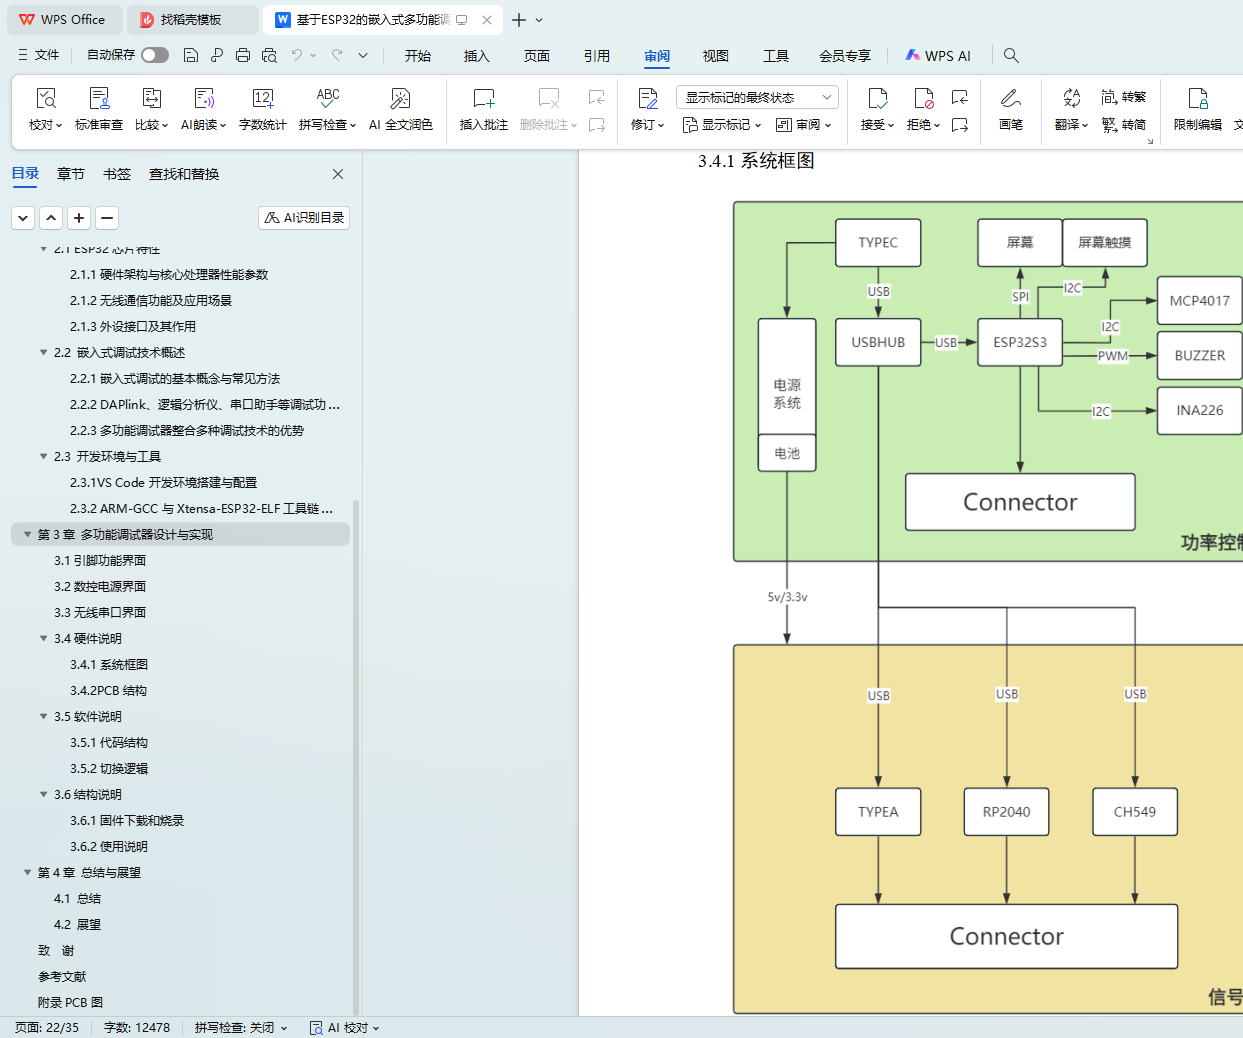Close the navigation pane with X
The image size is (1243, 1038).
click(x=338, y=174)
